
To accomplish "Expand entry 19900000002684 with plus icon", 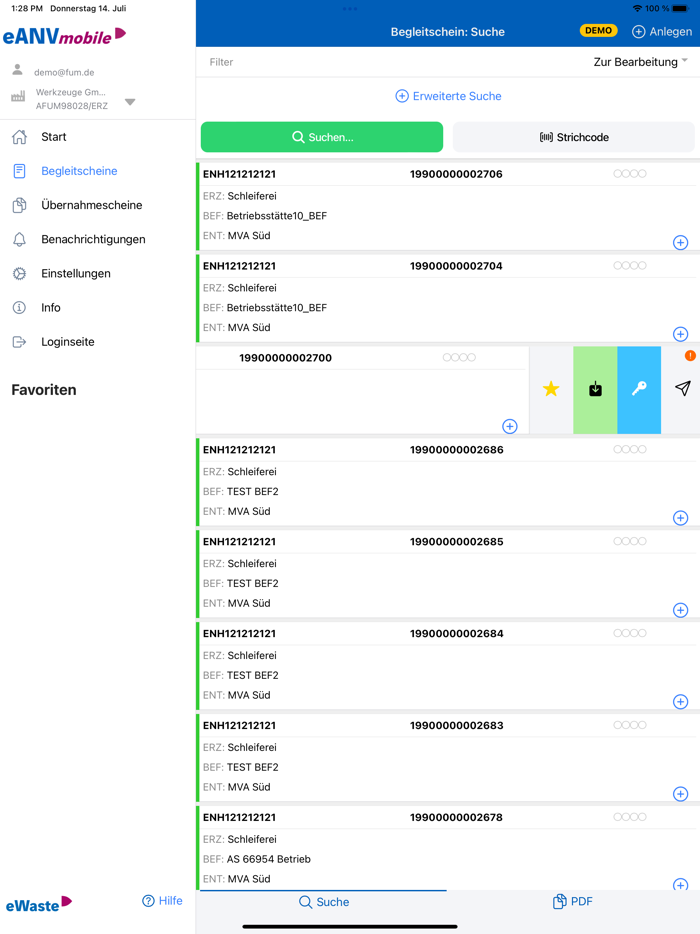I will (x=680, y=702).
